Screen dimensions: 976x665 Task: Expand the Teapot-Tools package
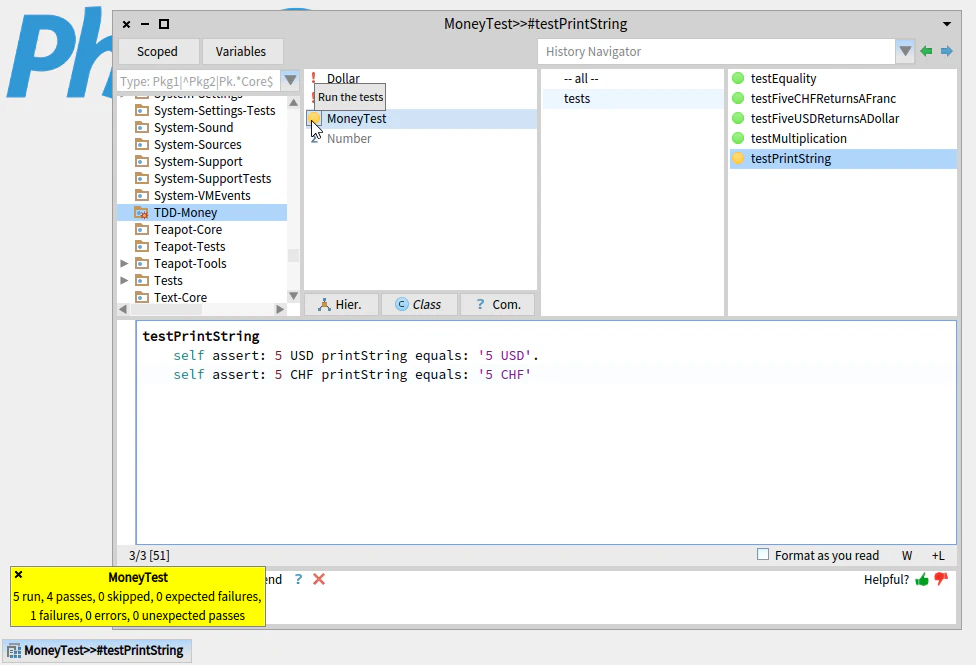[124, 263]
